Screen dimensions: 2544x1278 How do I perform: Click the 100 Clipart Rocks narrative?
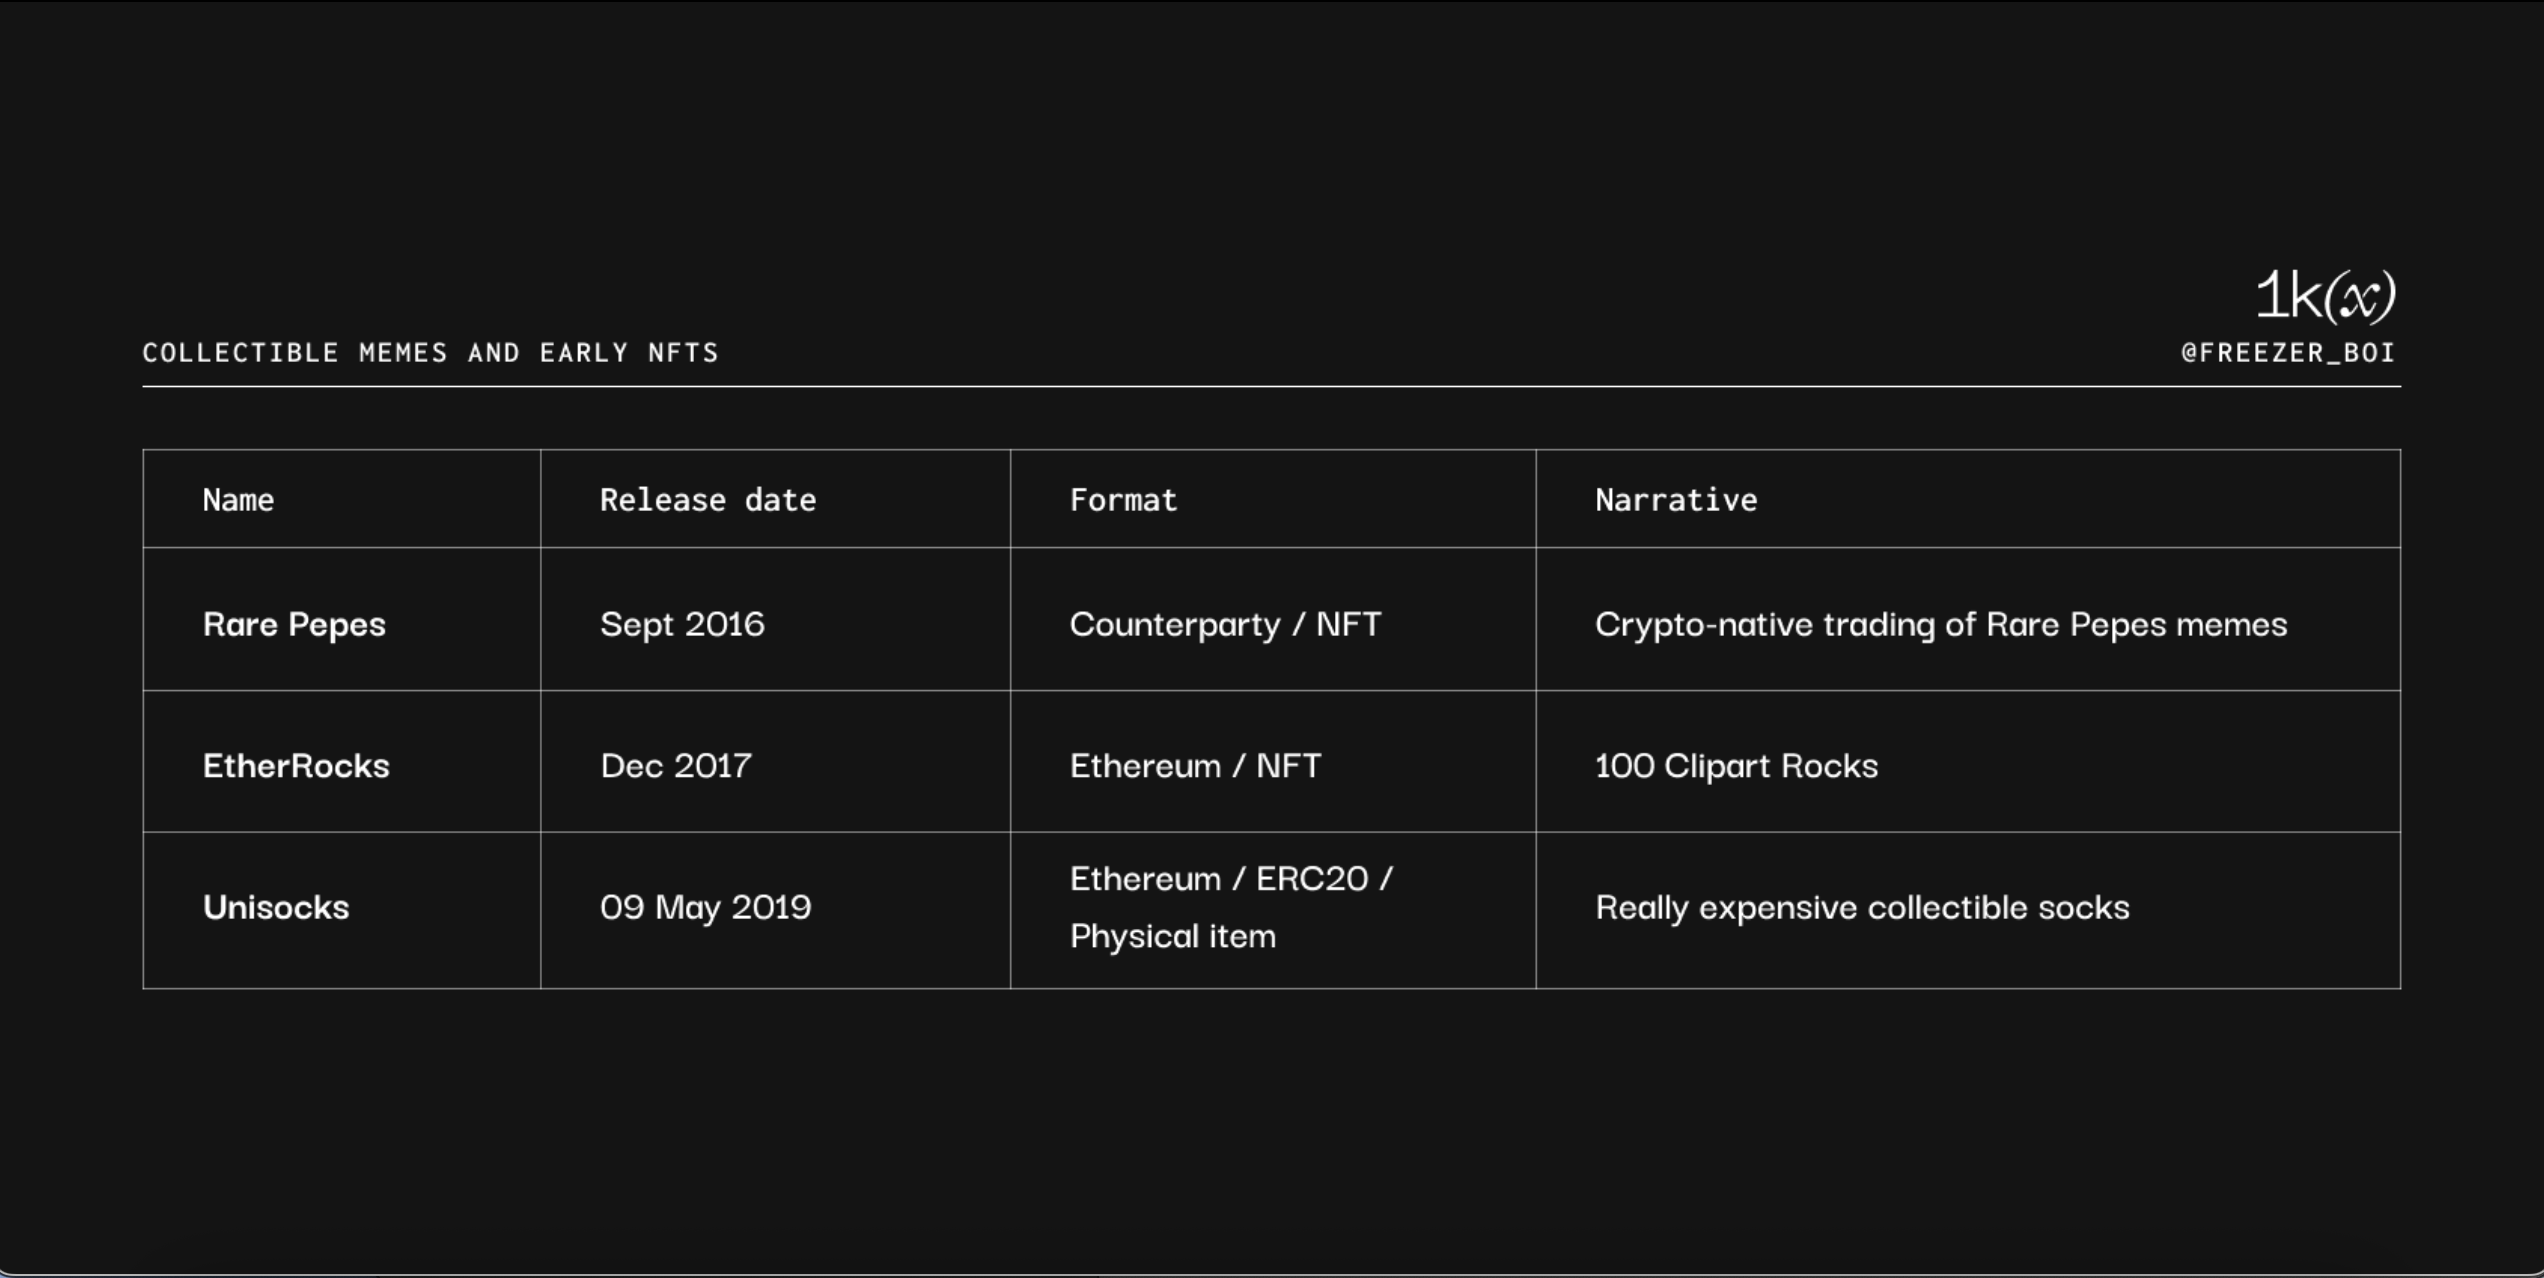(x=1736, y=766)
